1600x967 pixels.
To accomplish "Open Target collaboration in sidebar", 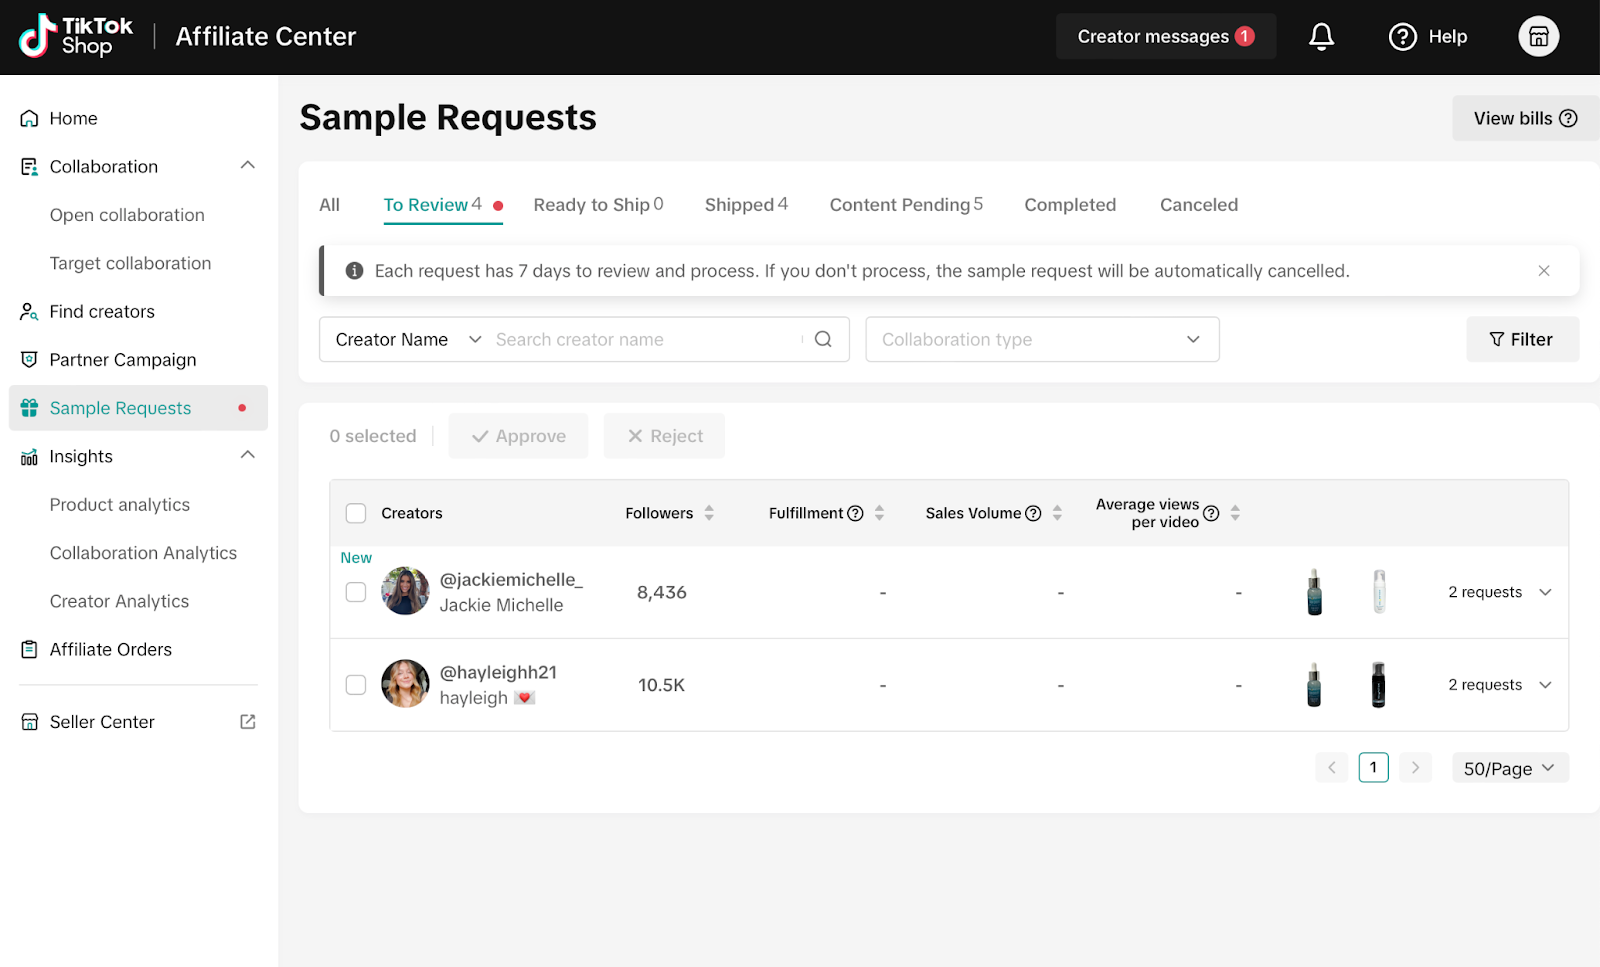I will [x=131, y=263].
